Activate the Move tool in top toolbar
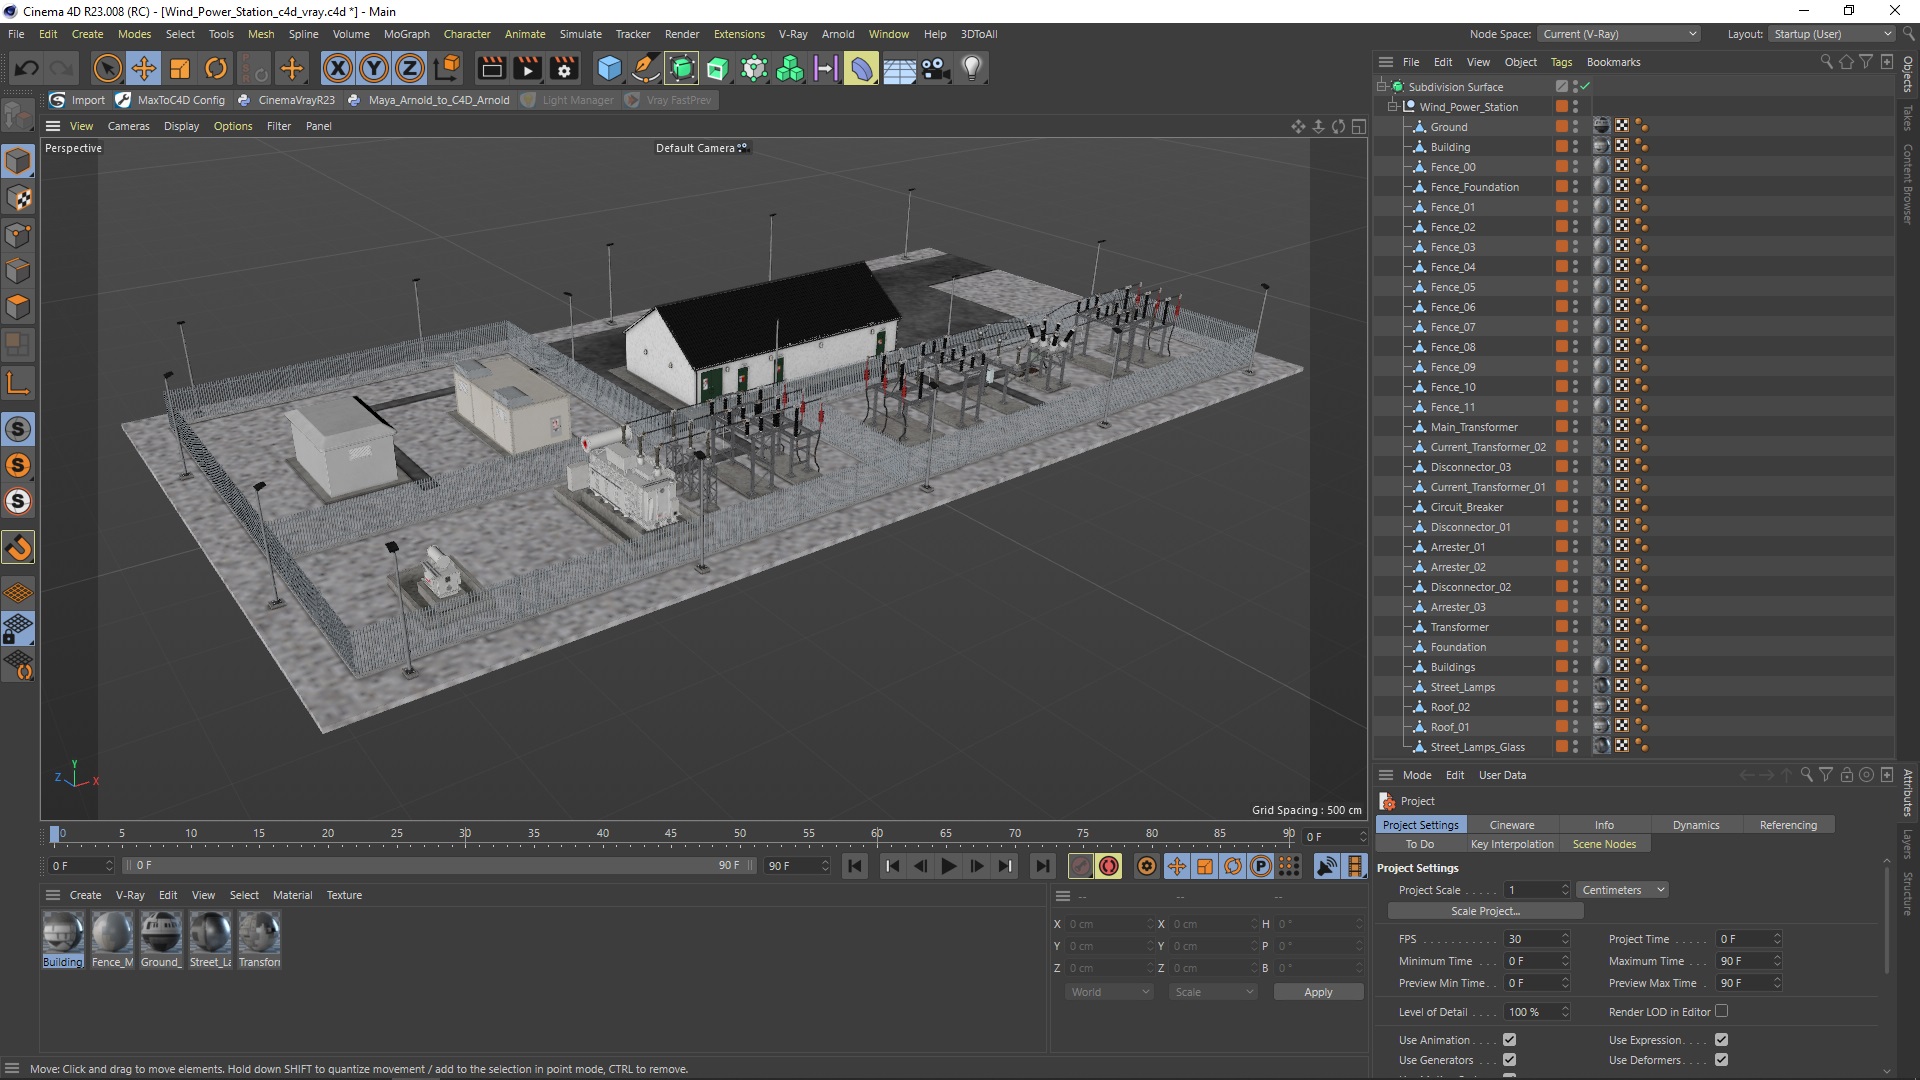This screenshot has height=1080, width=1920. 144,68
